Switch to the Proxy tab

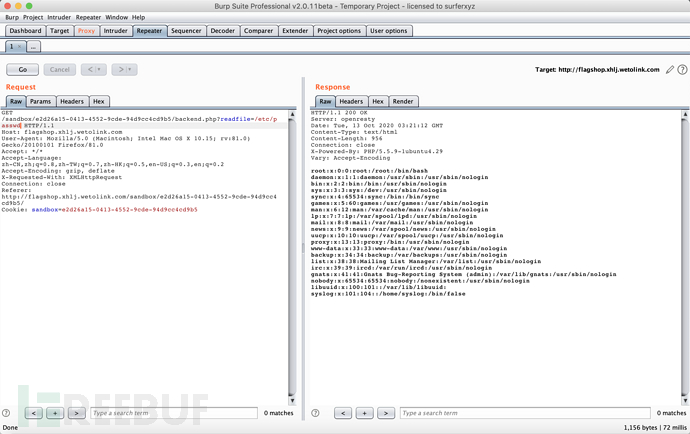86,31
